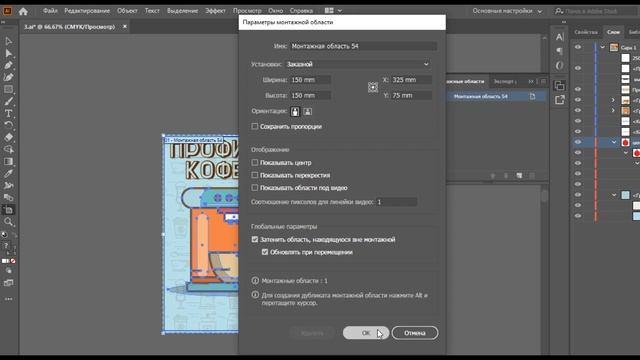Switch to the Экспорт panel tab

pyautogui.click(x=505, y=82)
